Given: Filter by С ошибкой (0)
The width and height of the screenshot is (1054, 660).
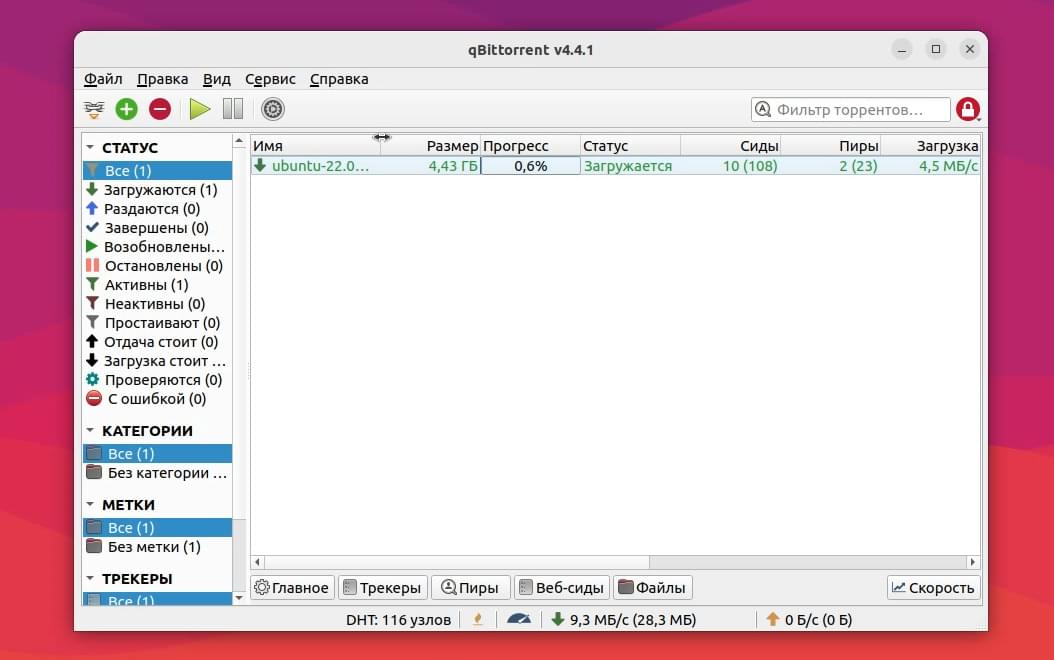Looking at the screenshot, I should coord(157,399).
